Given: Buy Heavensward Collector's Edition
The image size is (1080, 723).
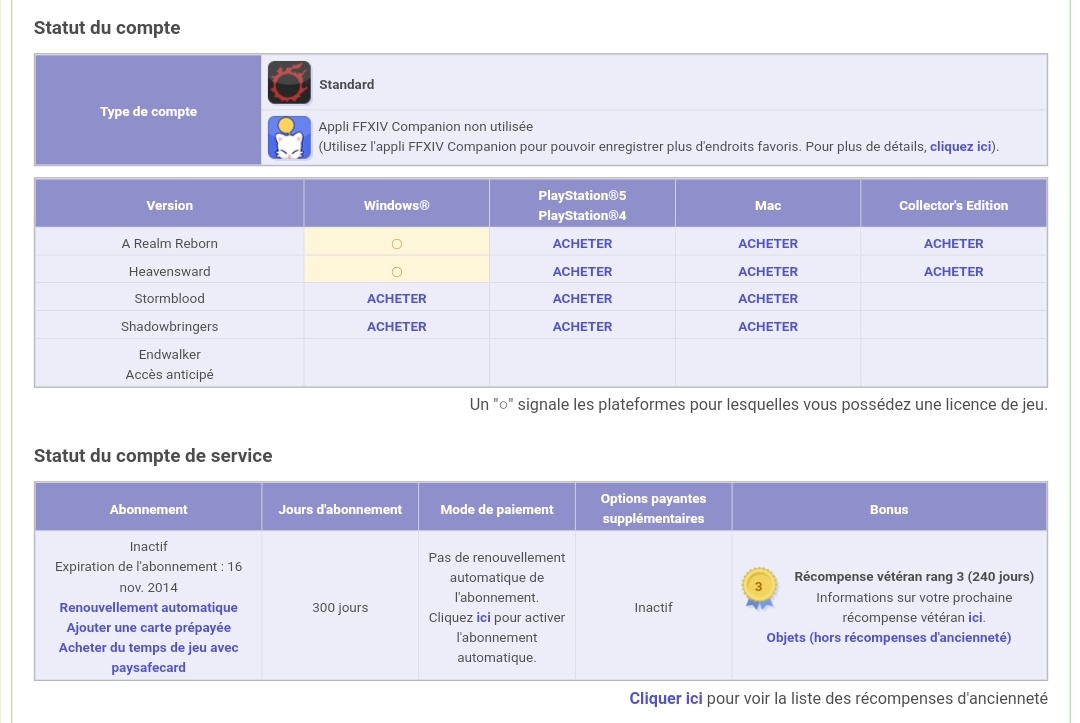Looking at the screenshot, I should [x=953, y=271].
